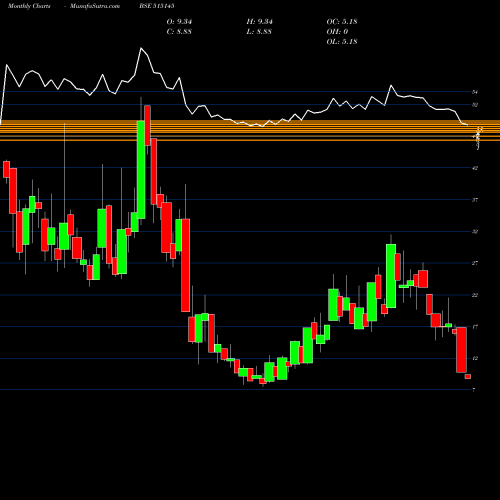The image size is (500, 500).
Task: Click the 42 price axis label
Action: pyautogui.click(x=475, y=168)
